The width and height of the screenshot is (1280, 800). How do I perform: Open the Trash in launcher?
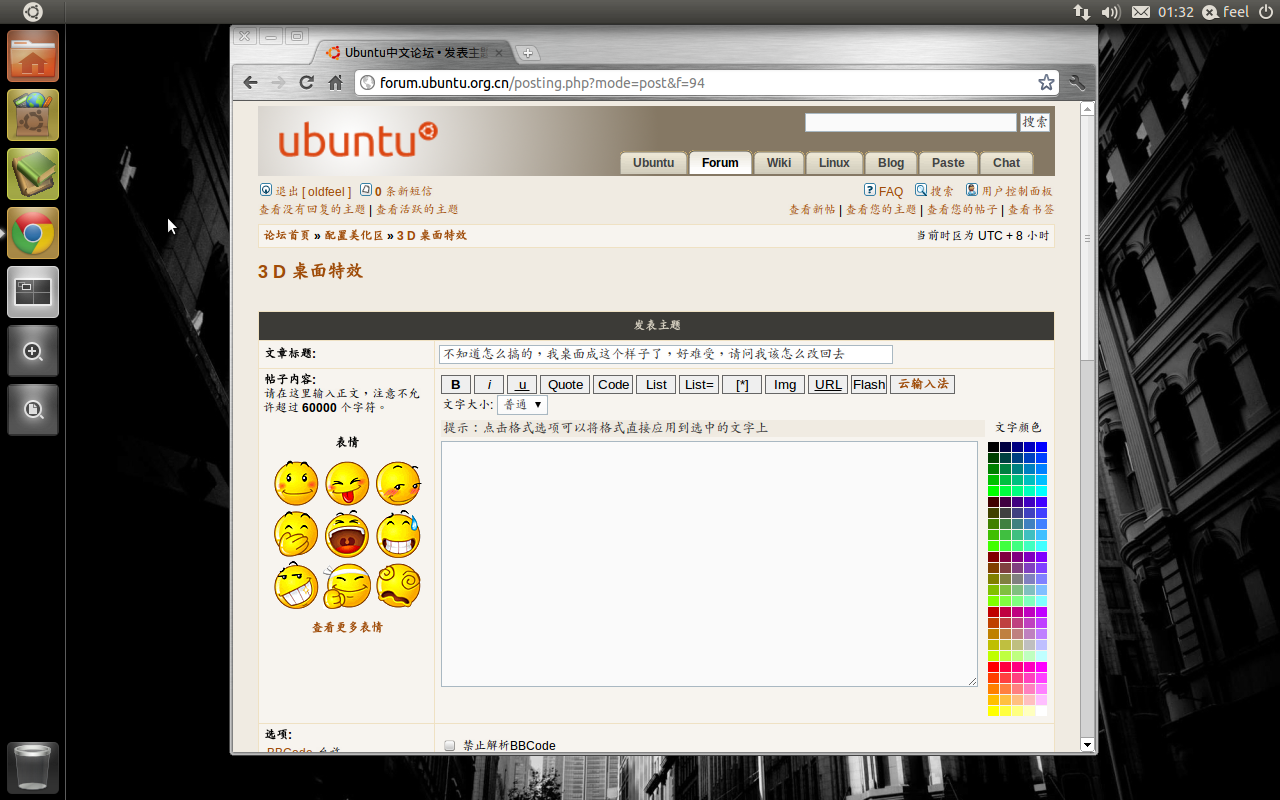(x=33, y=768)
